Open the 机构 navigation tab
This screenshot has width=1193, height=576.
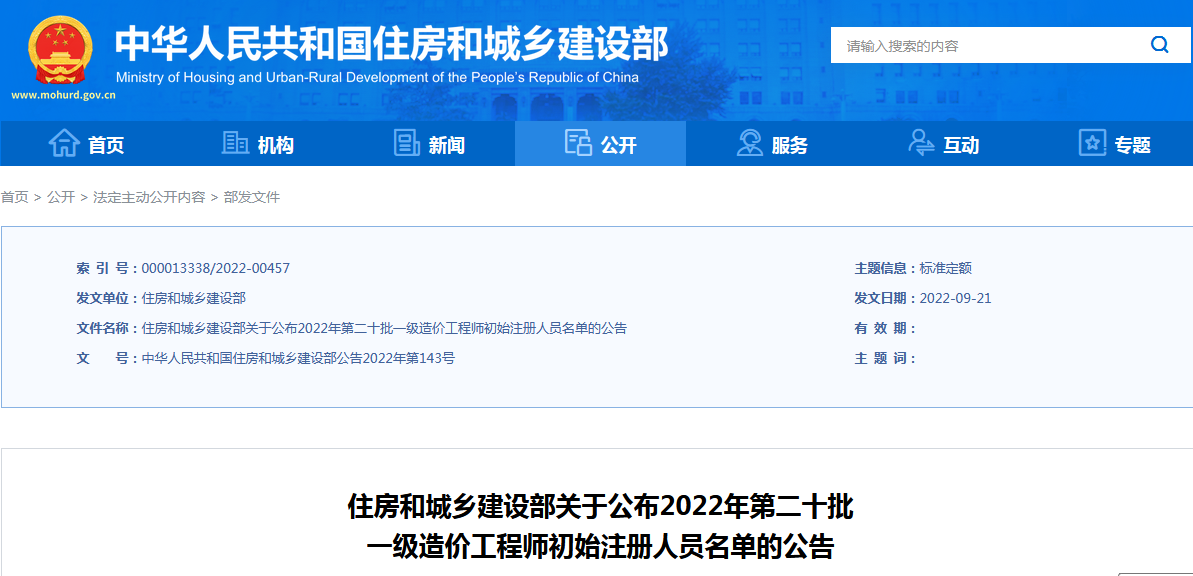tap(257, 143)
